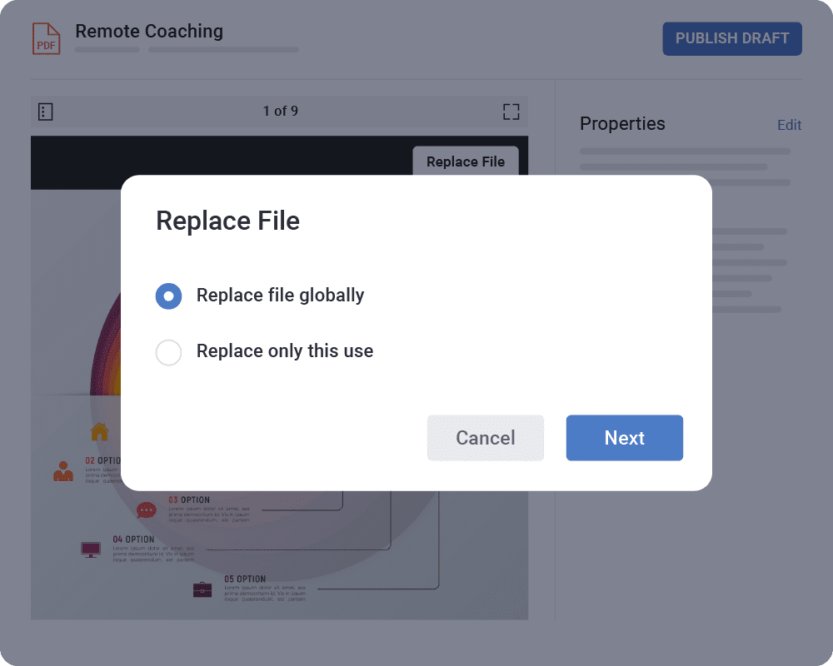This screenshot has height=666, width=833.
Task: Select the Replace file globally option
Action: tap(168, 295)
